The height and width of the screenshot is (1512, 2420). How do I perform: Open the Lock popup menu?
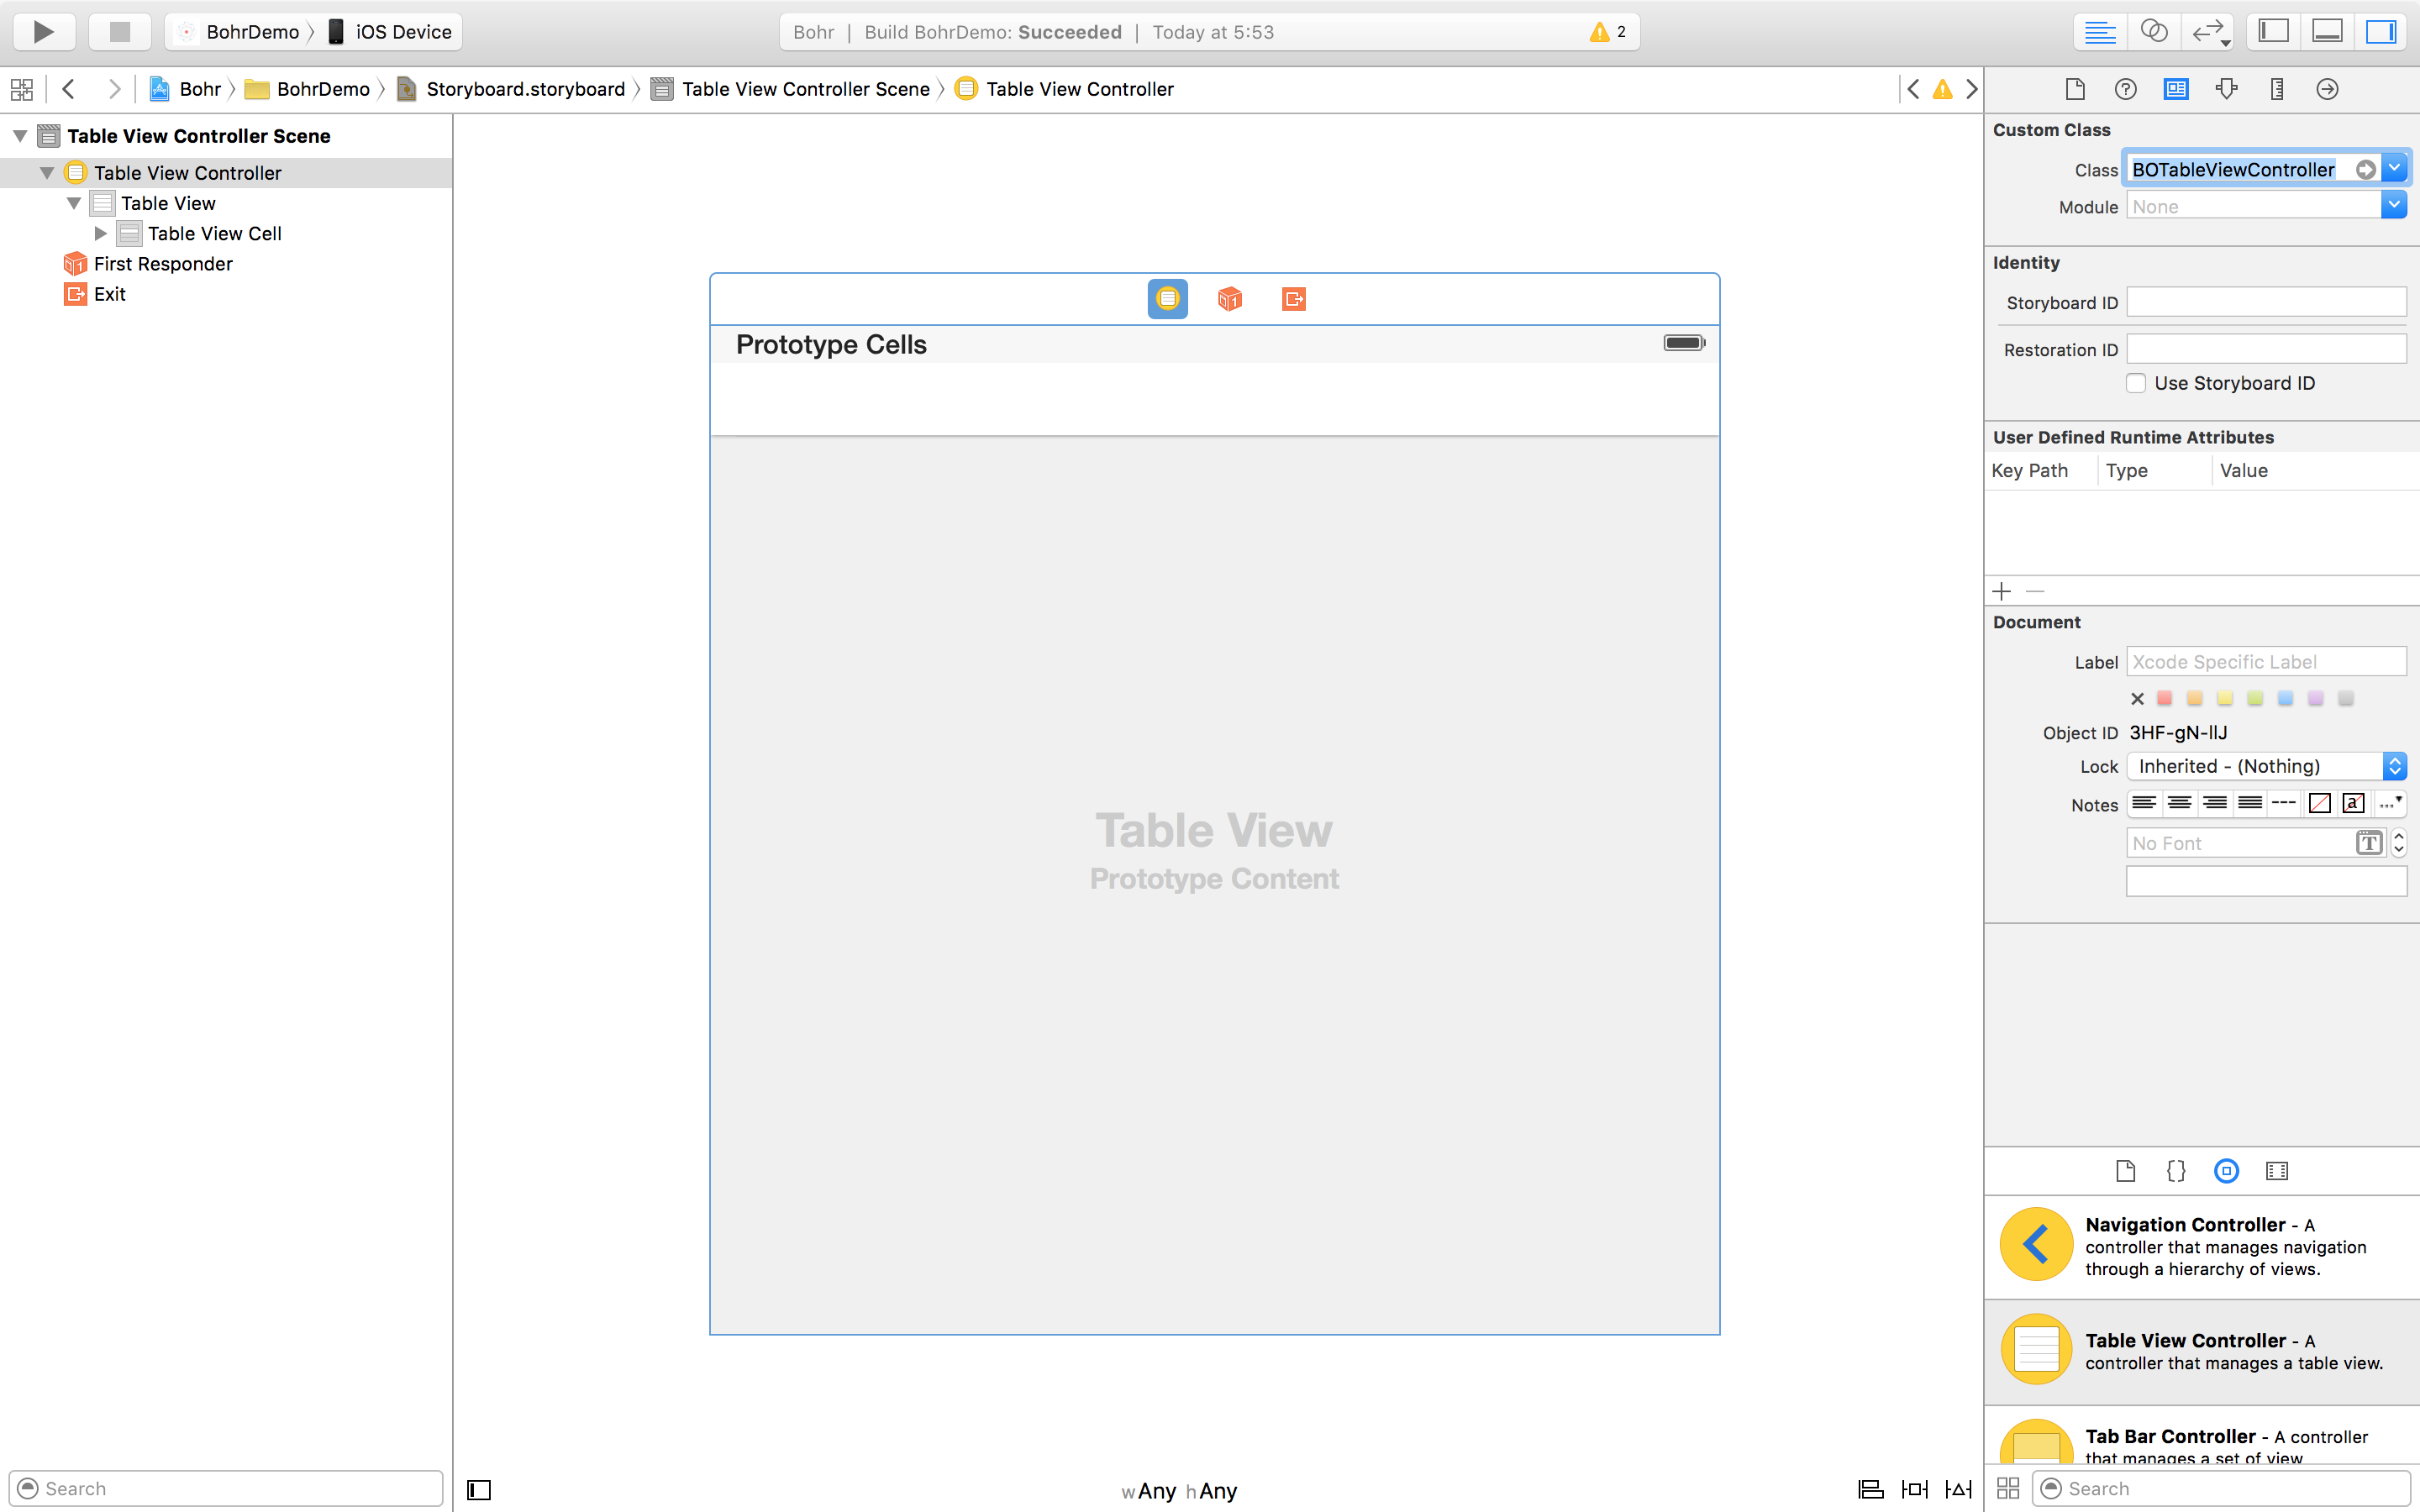pyautogui.click(x=2265, y=766)
